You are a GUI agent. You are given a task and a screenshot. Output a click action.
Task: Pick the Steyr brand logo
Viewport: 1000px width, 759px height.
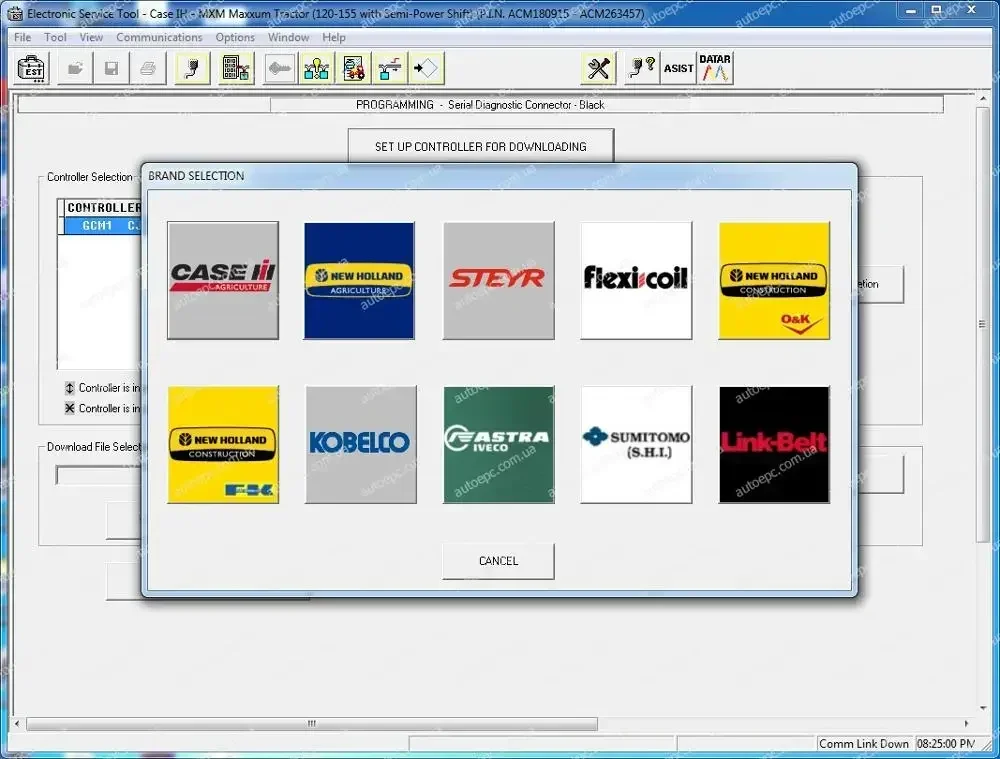coord(498,281)
